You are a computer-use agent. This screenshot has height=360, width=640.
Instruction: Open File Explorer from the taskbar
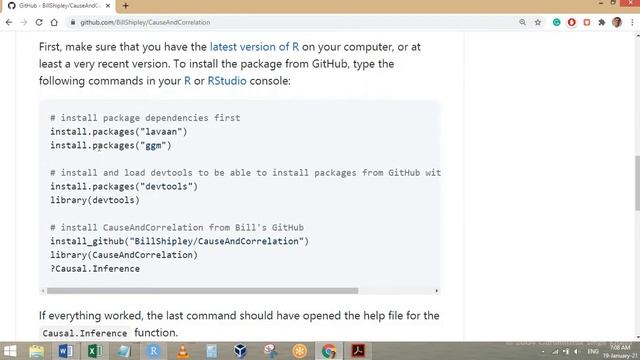pos(36,351)
